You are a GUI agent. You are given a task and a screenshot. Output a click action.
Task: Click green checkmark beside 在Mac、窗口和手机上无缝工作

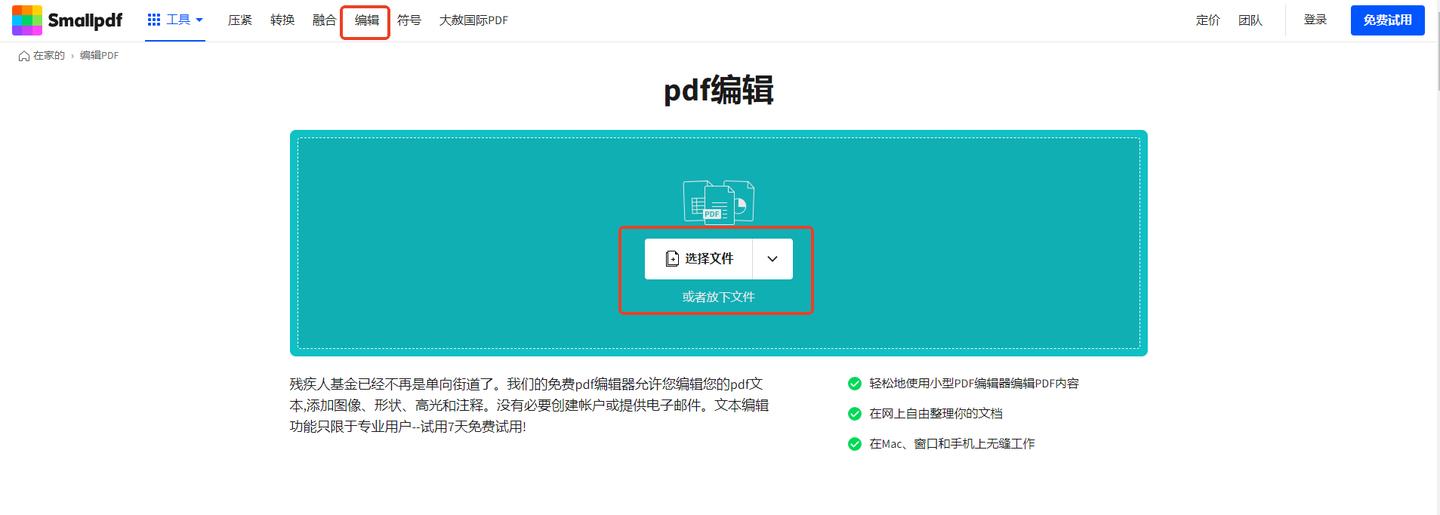pos(854,444)
